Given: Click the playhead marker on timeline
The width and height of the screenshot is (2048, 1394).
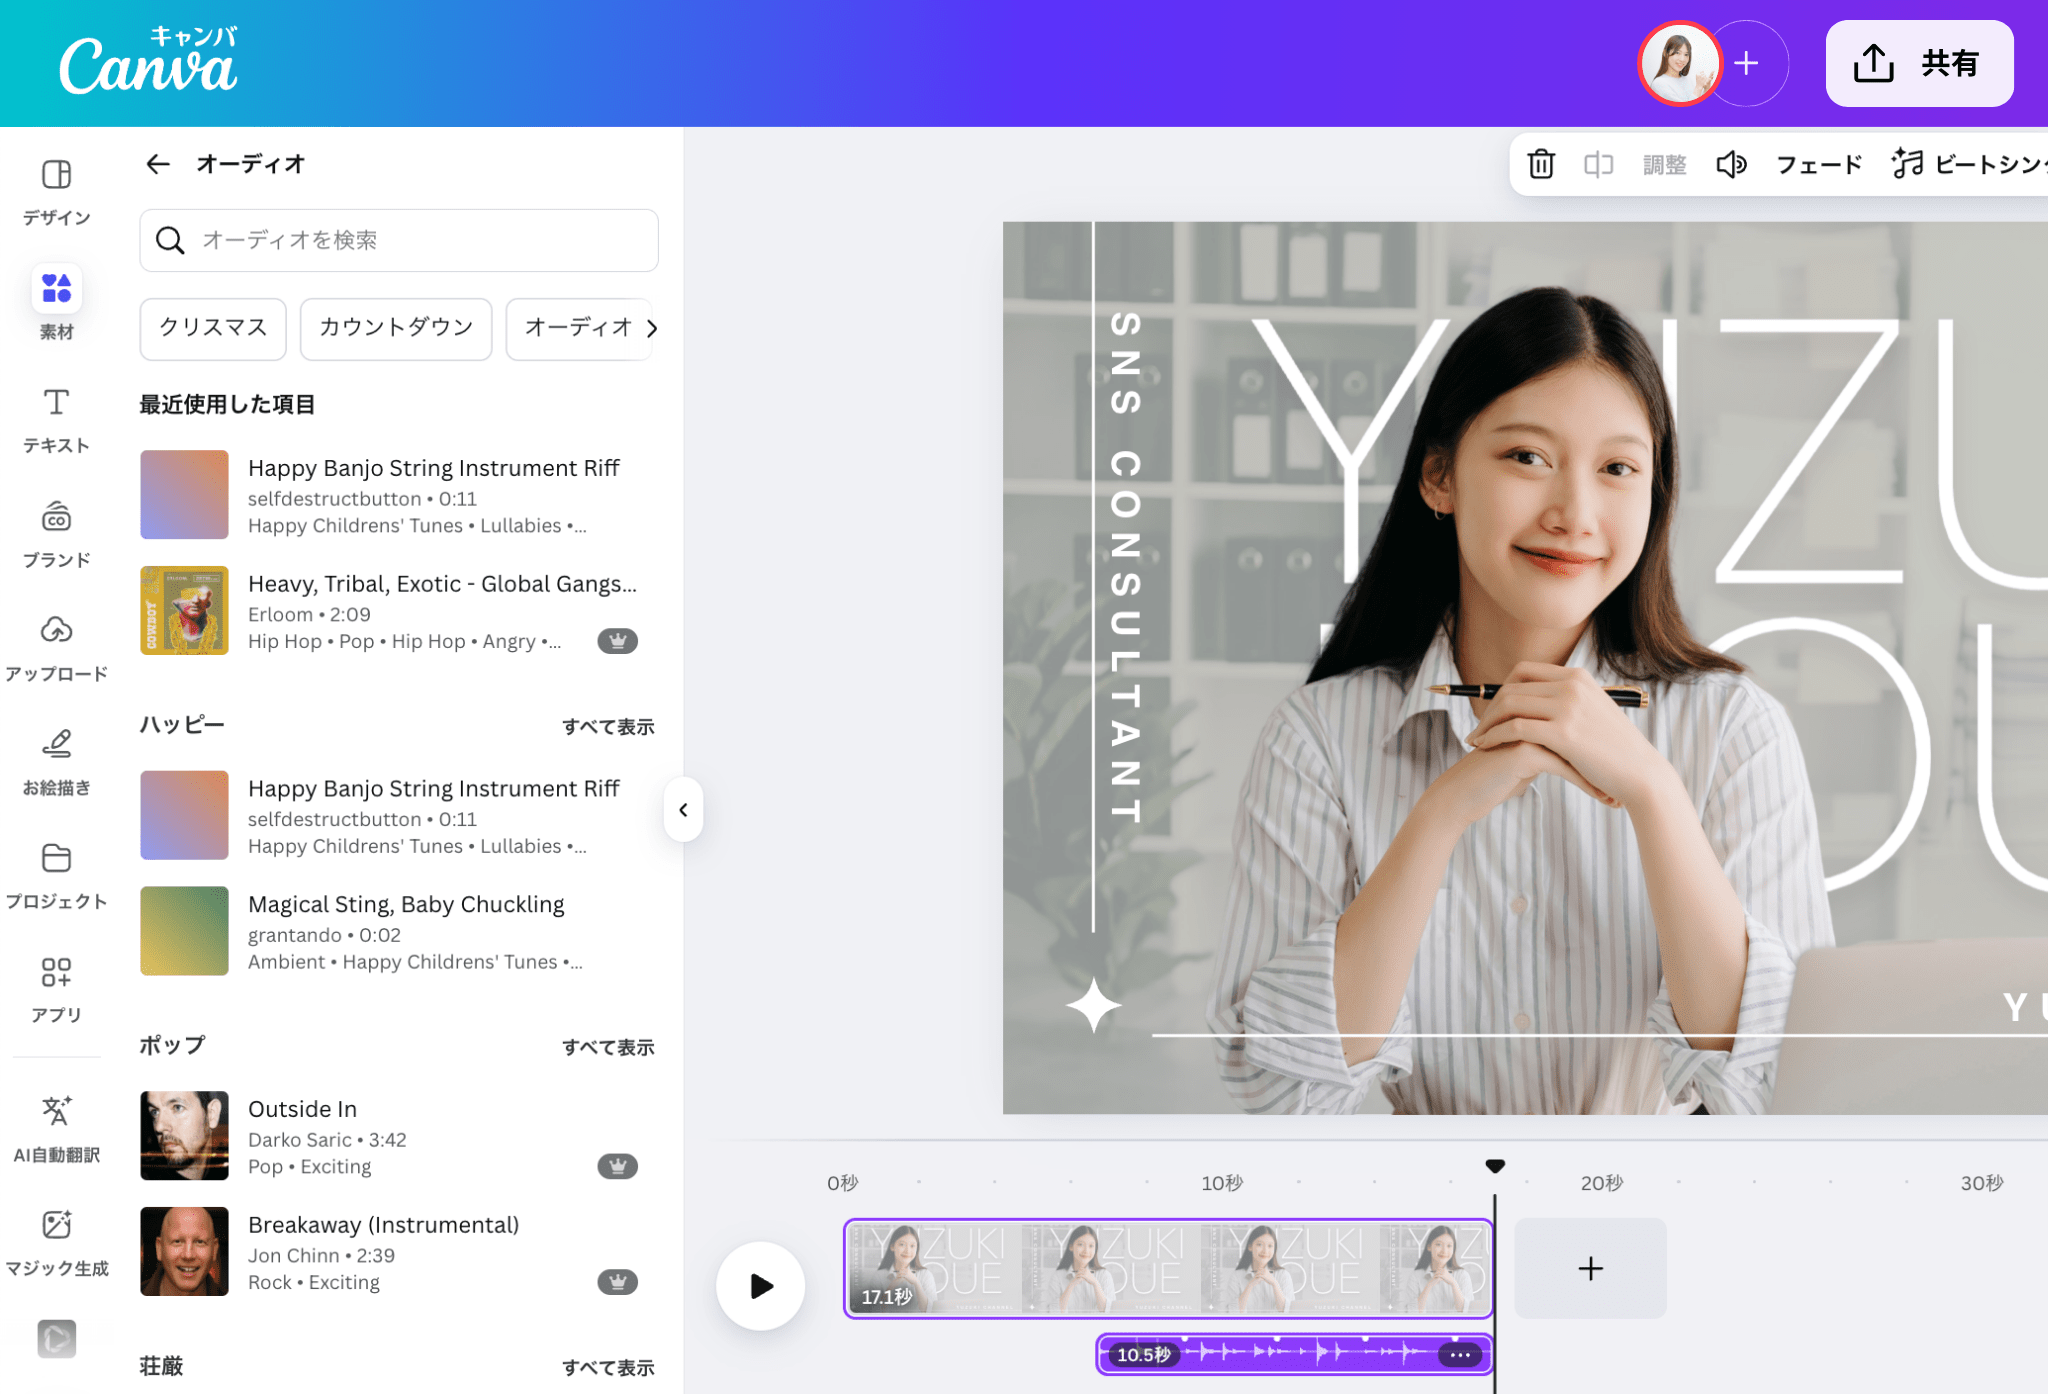Looking at the screenshot, I should click(x=1495, y=1166).
